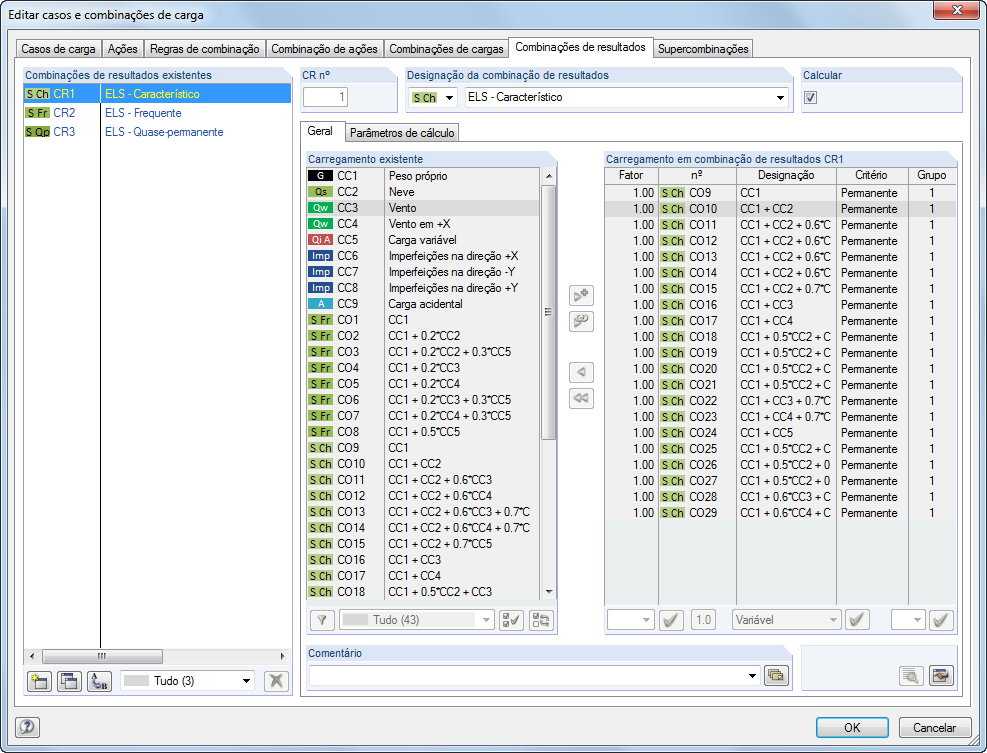Open the group number dropdown
Image resolution: width=987 pixels, height=753 pixels.
(x=916, y=620)
